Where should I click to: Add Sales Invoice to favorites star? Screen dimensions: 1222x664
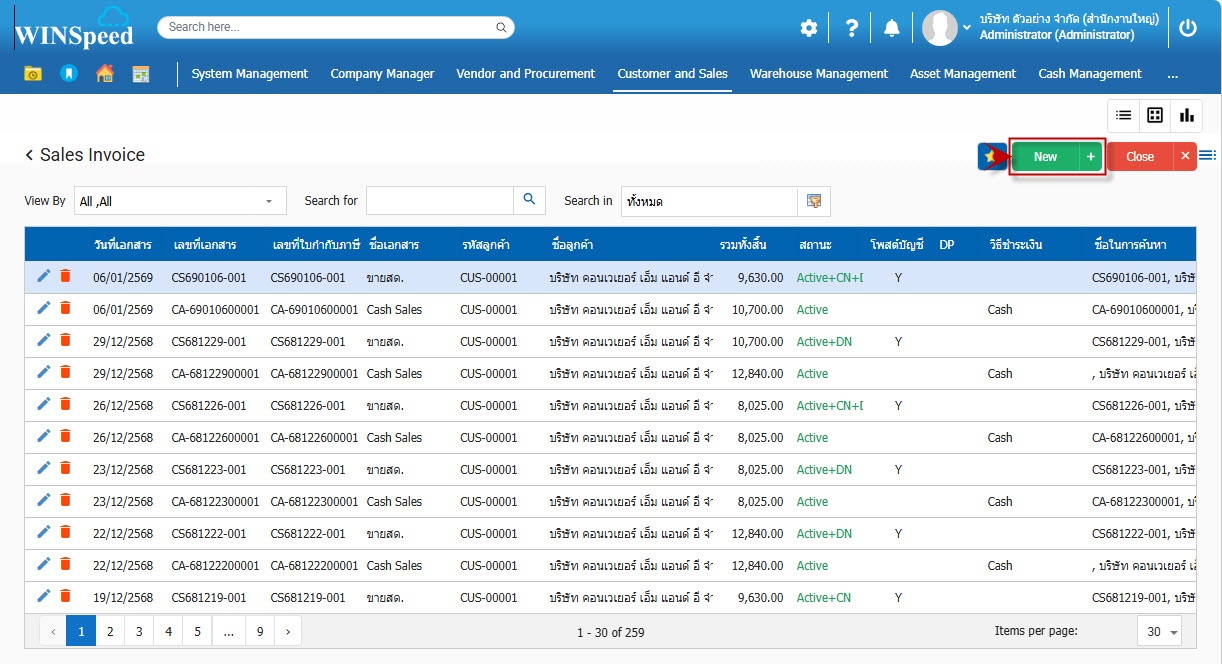(x=990, y=157)
